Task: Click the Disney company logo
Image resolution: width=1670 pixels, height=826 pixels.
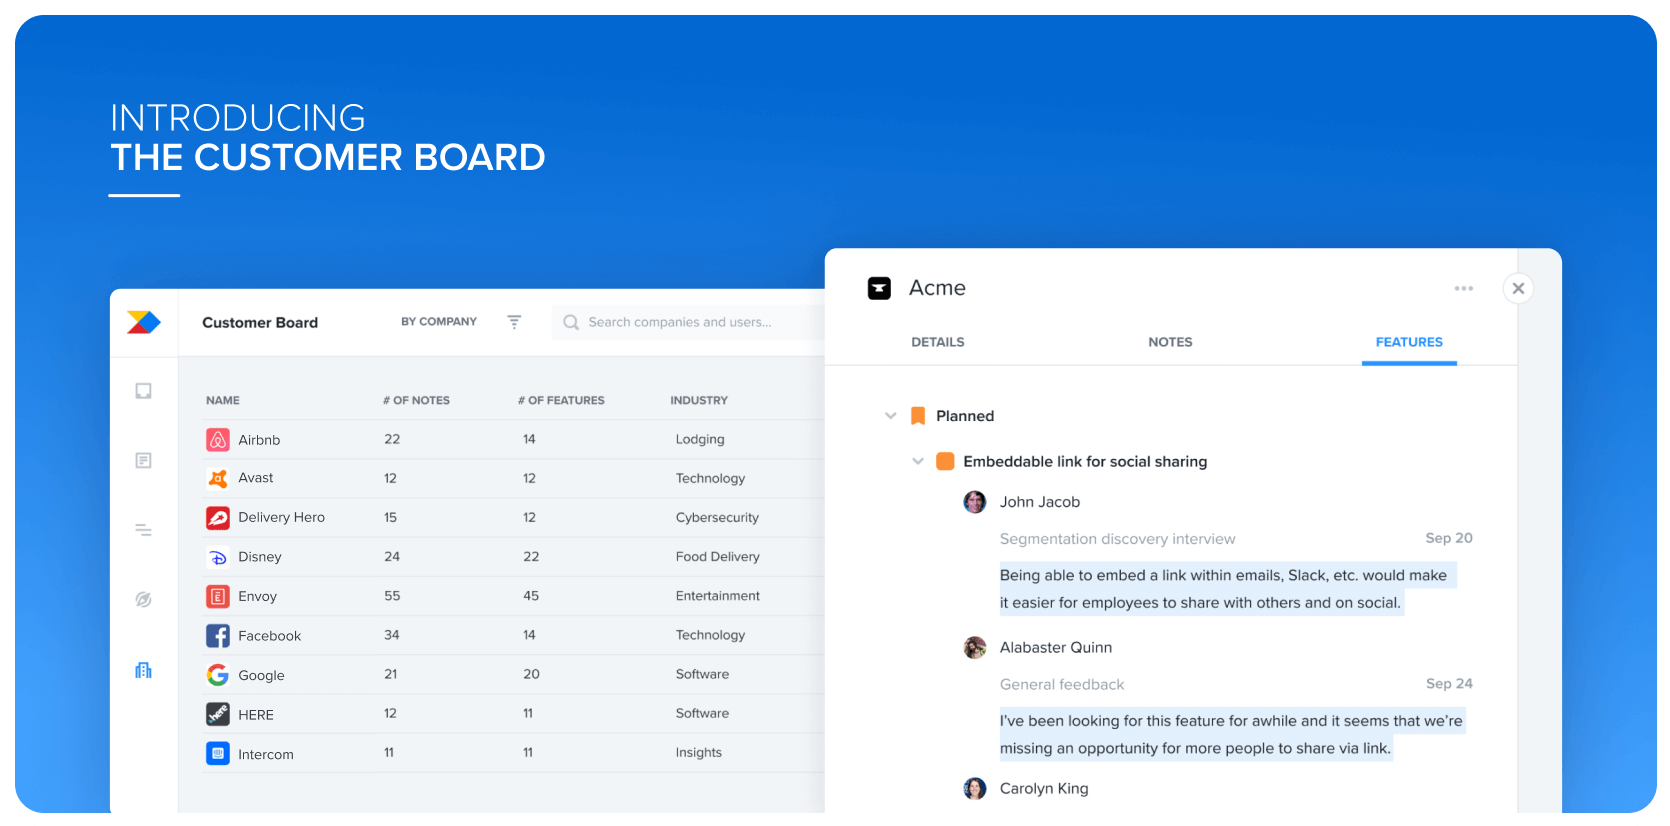Action: click(x=218, y=557)
